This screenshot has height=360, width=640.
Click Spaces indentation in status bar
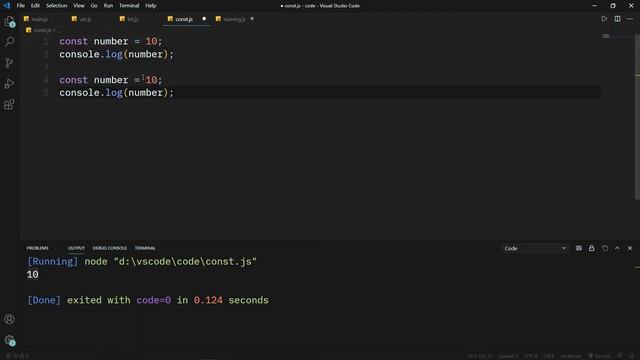coord(508,356)
